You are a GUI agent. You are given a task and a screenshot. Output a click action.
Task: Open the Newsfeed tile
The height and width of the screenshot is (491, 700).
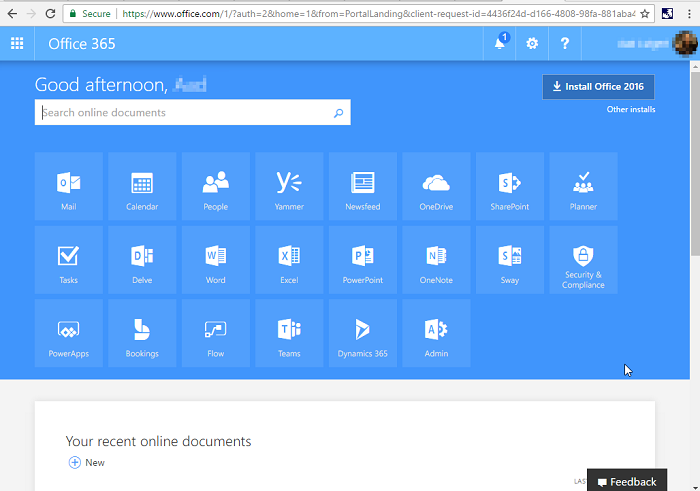tap(362, 186)
